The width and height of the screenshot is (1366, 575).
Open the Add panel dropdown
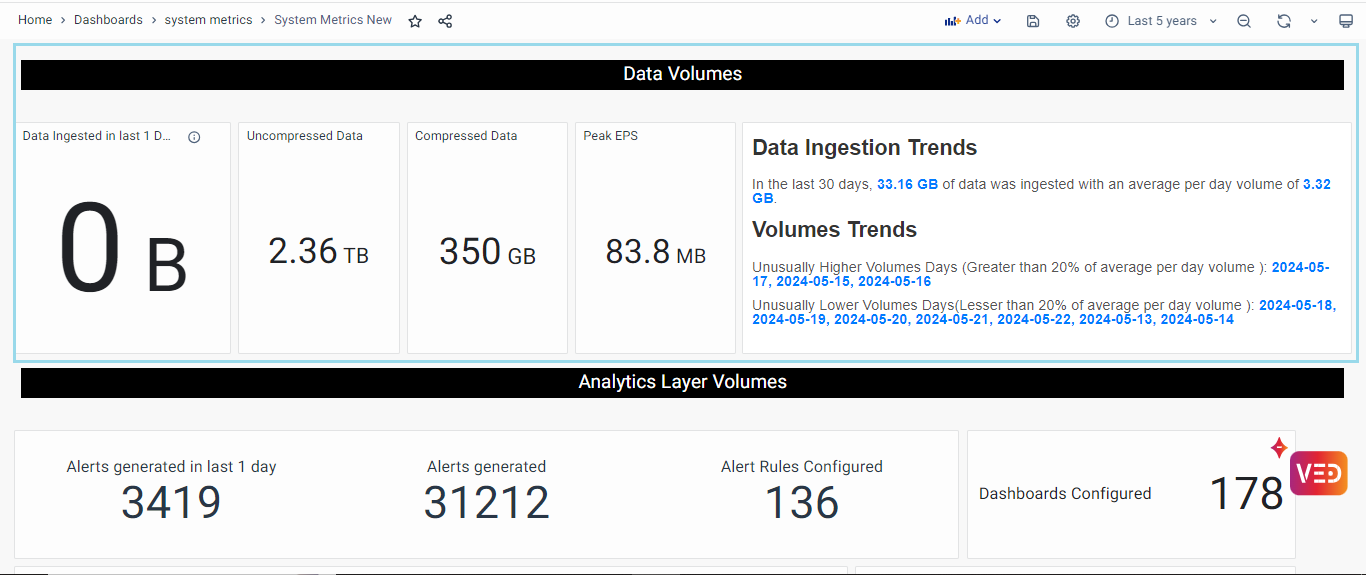(x=973, y=21)
